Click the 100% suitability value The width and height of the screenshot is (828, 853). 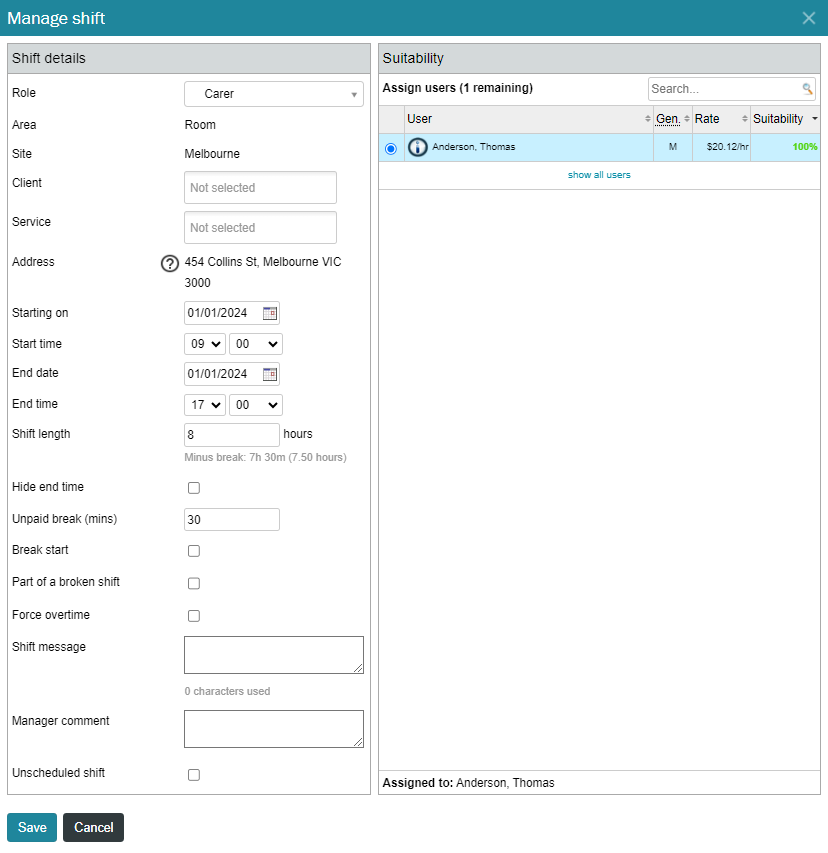pyautogui.click(x=805, y=147)
